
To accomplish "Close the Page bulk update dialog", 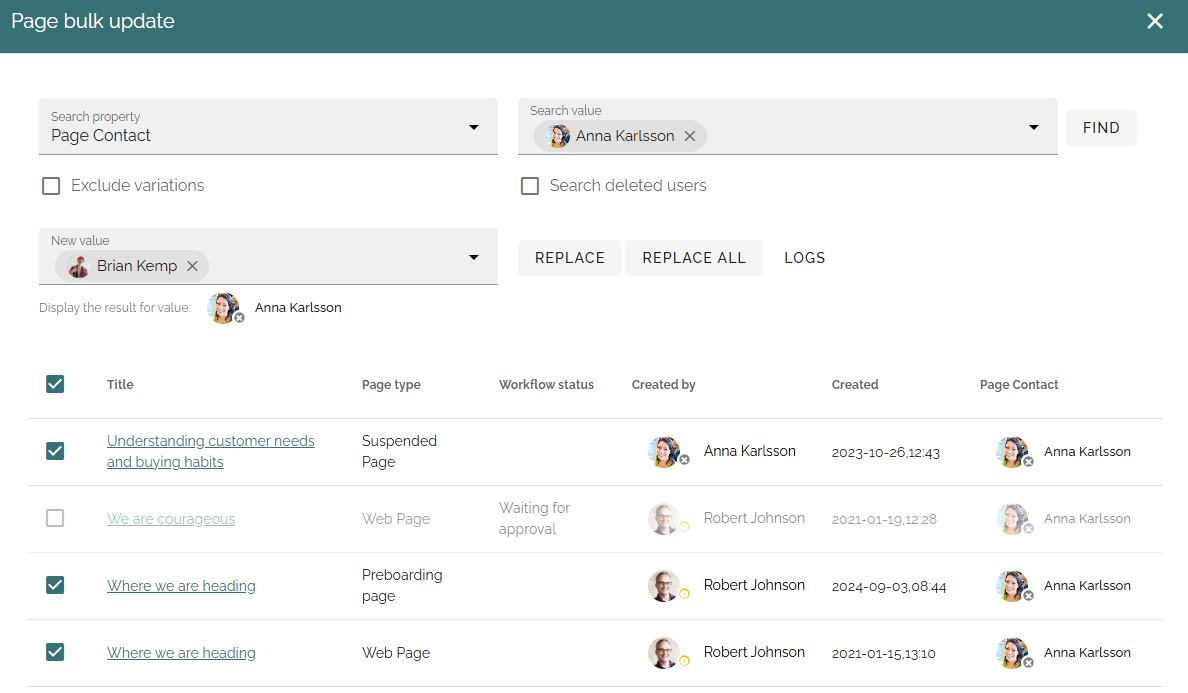I will click(x=1155, y=21).
